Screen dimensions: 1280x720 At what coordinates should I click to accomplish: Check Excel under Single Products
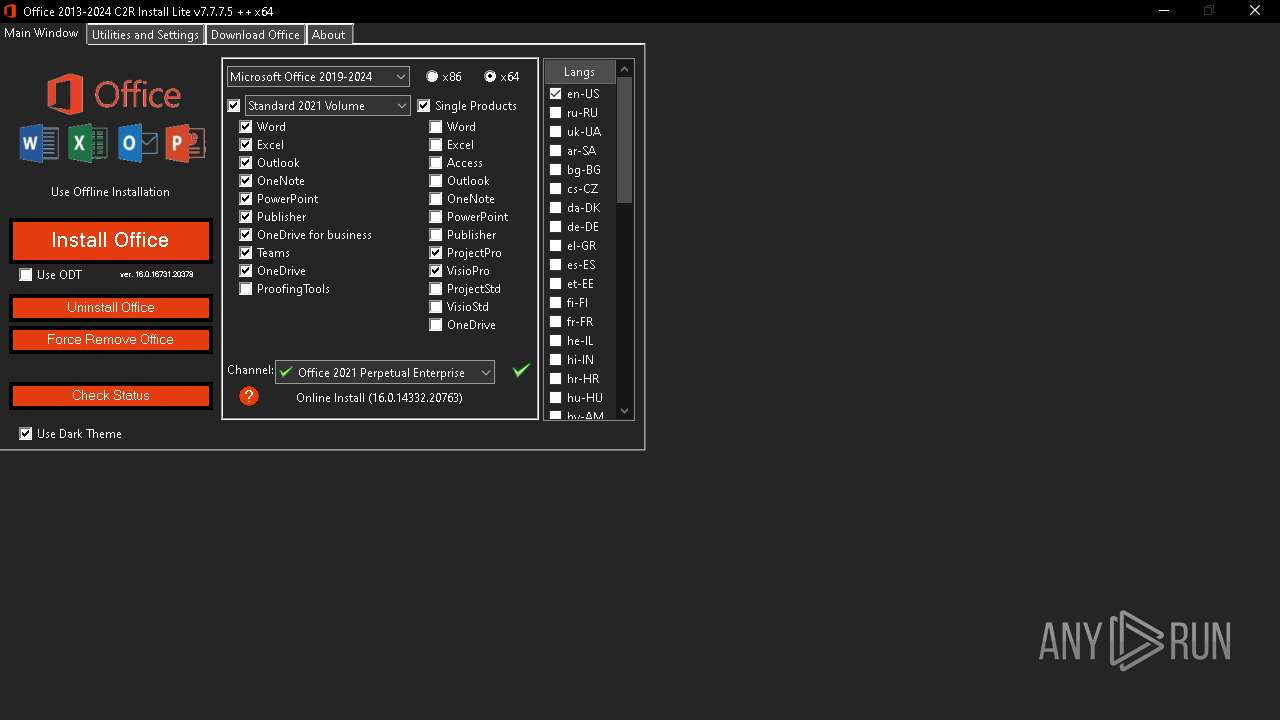tap(436, 145)
